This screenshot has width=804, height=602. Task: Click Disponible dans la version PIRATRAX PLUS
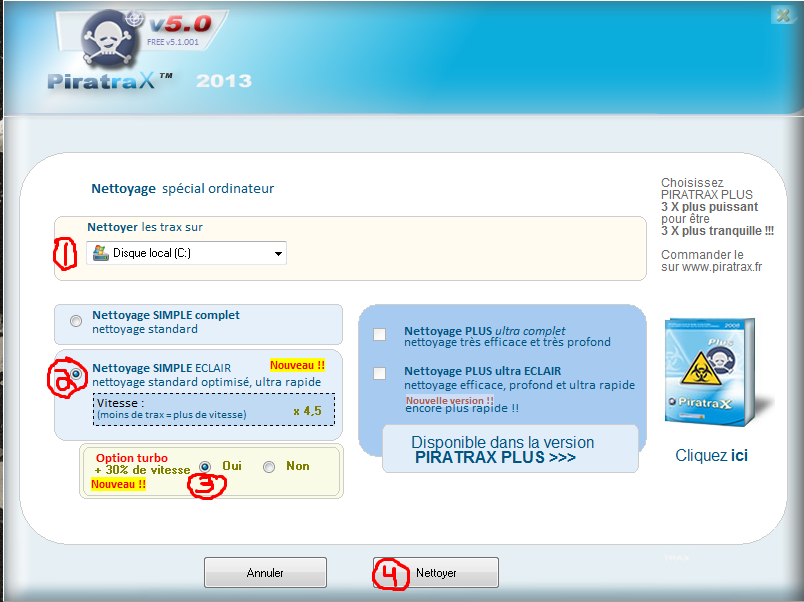pyautogui.click(x=510, y=449)
